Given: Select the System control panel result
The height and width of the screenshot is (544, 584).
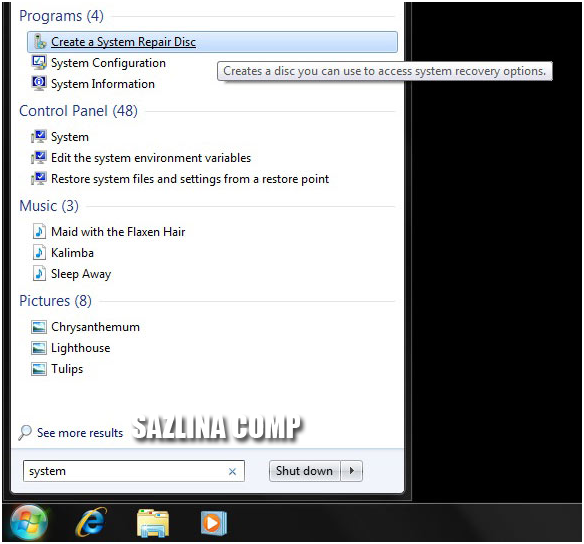Looking at the screenshot, I should [70, 137].
